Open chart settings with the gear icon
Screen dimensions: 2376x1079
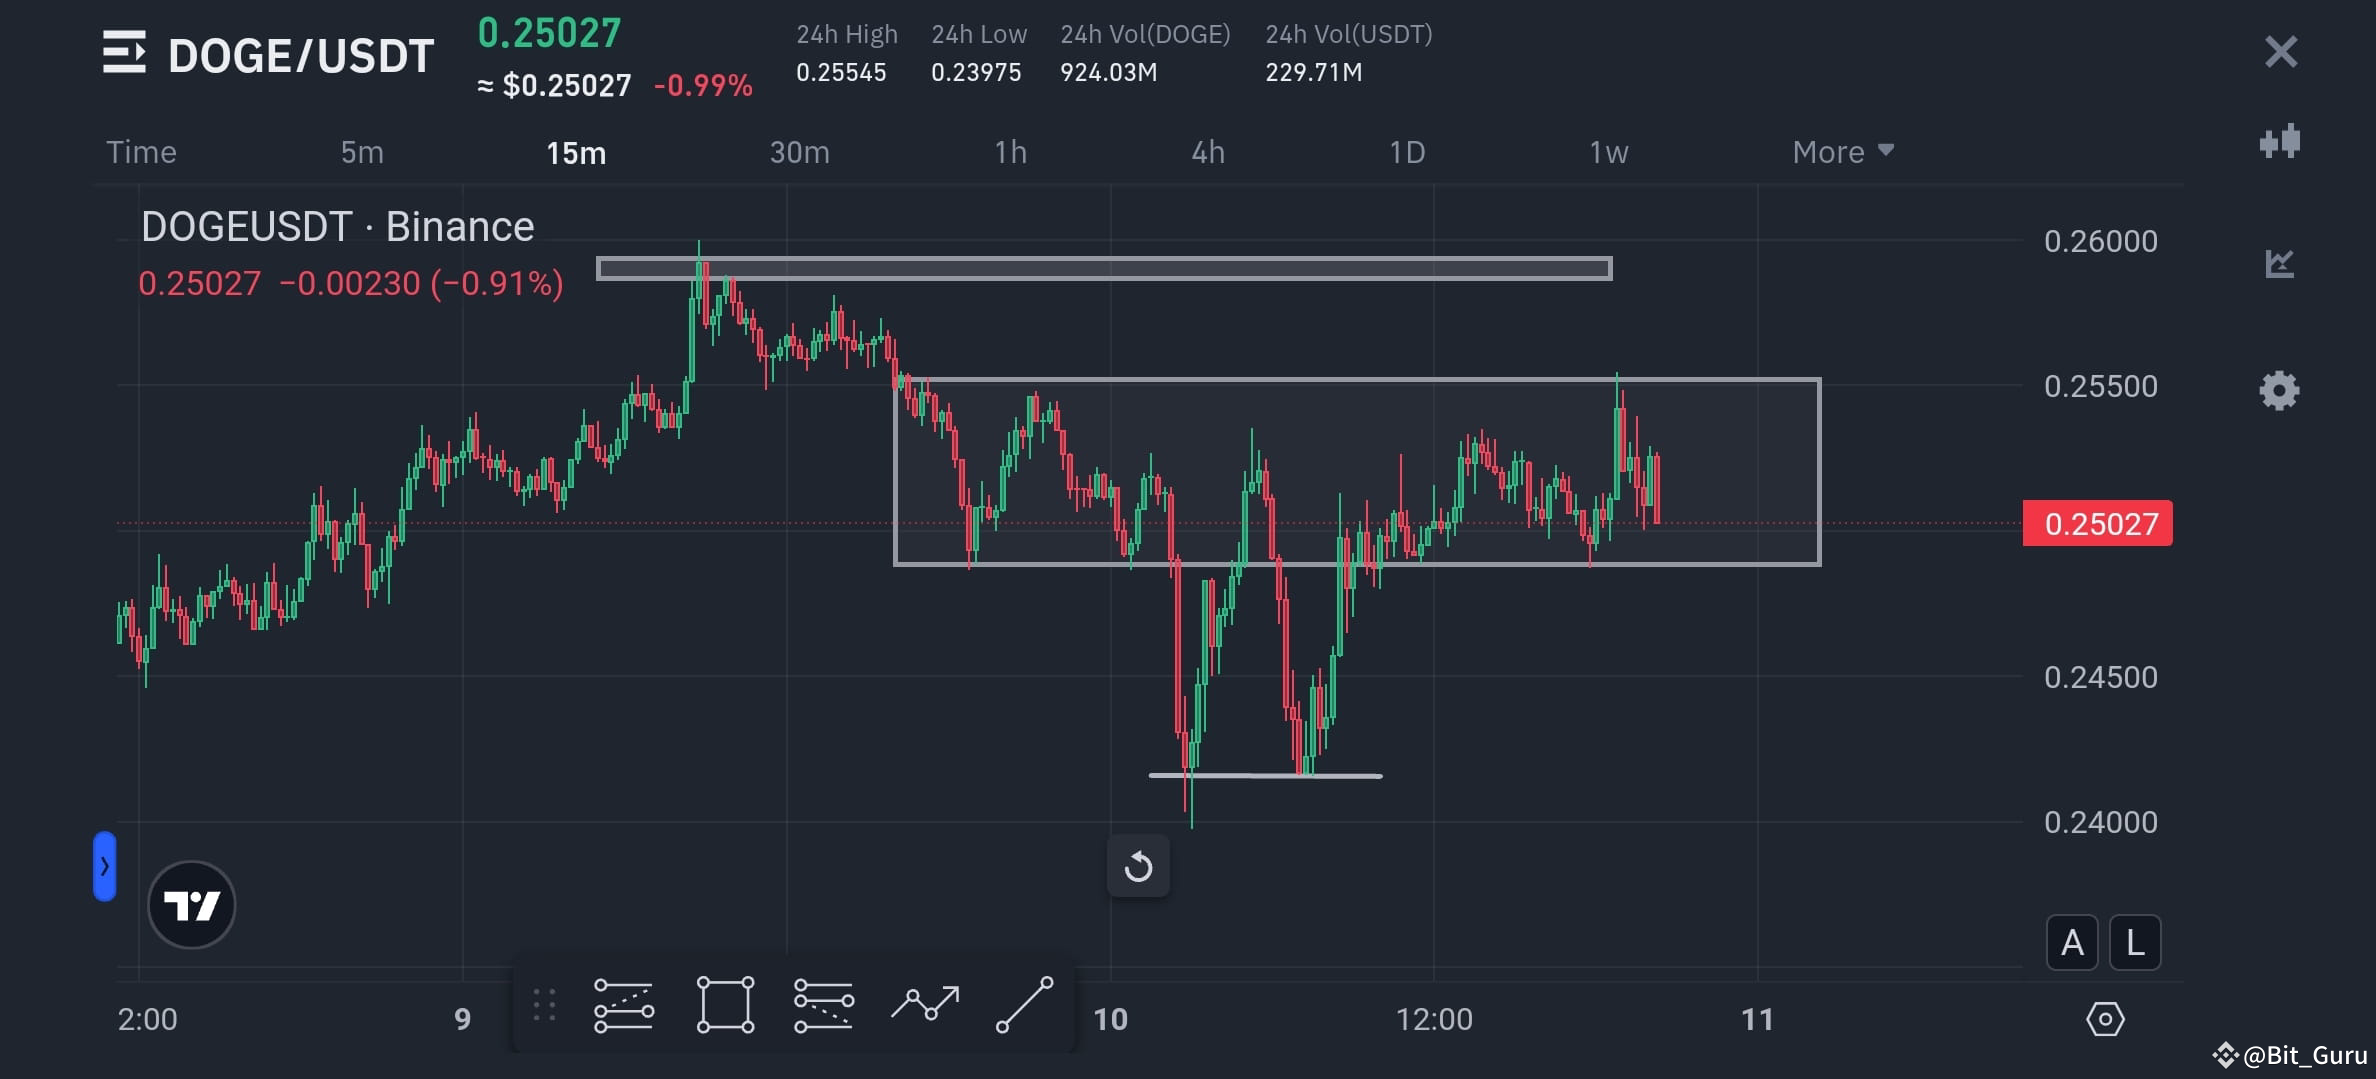pos(2281,390)
